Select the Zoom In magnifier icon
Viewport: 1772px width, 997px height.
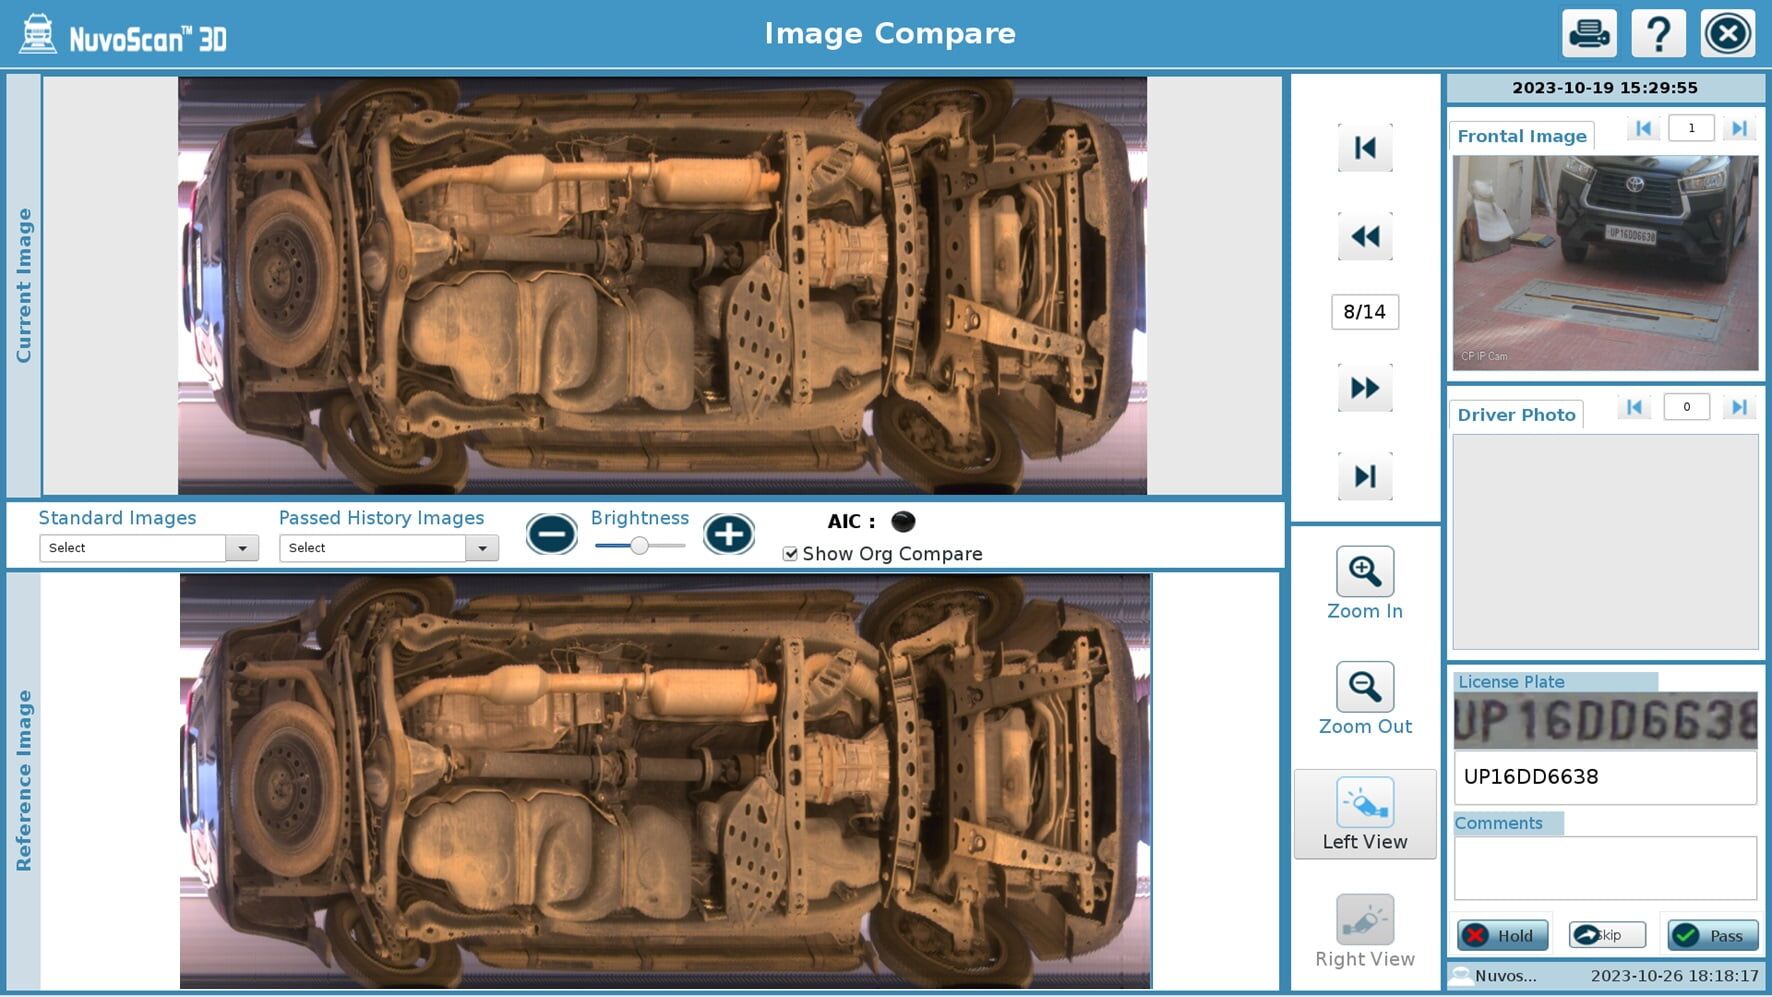click(x=1364, y=570)
